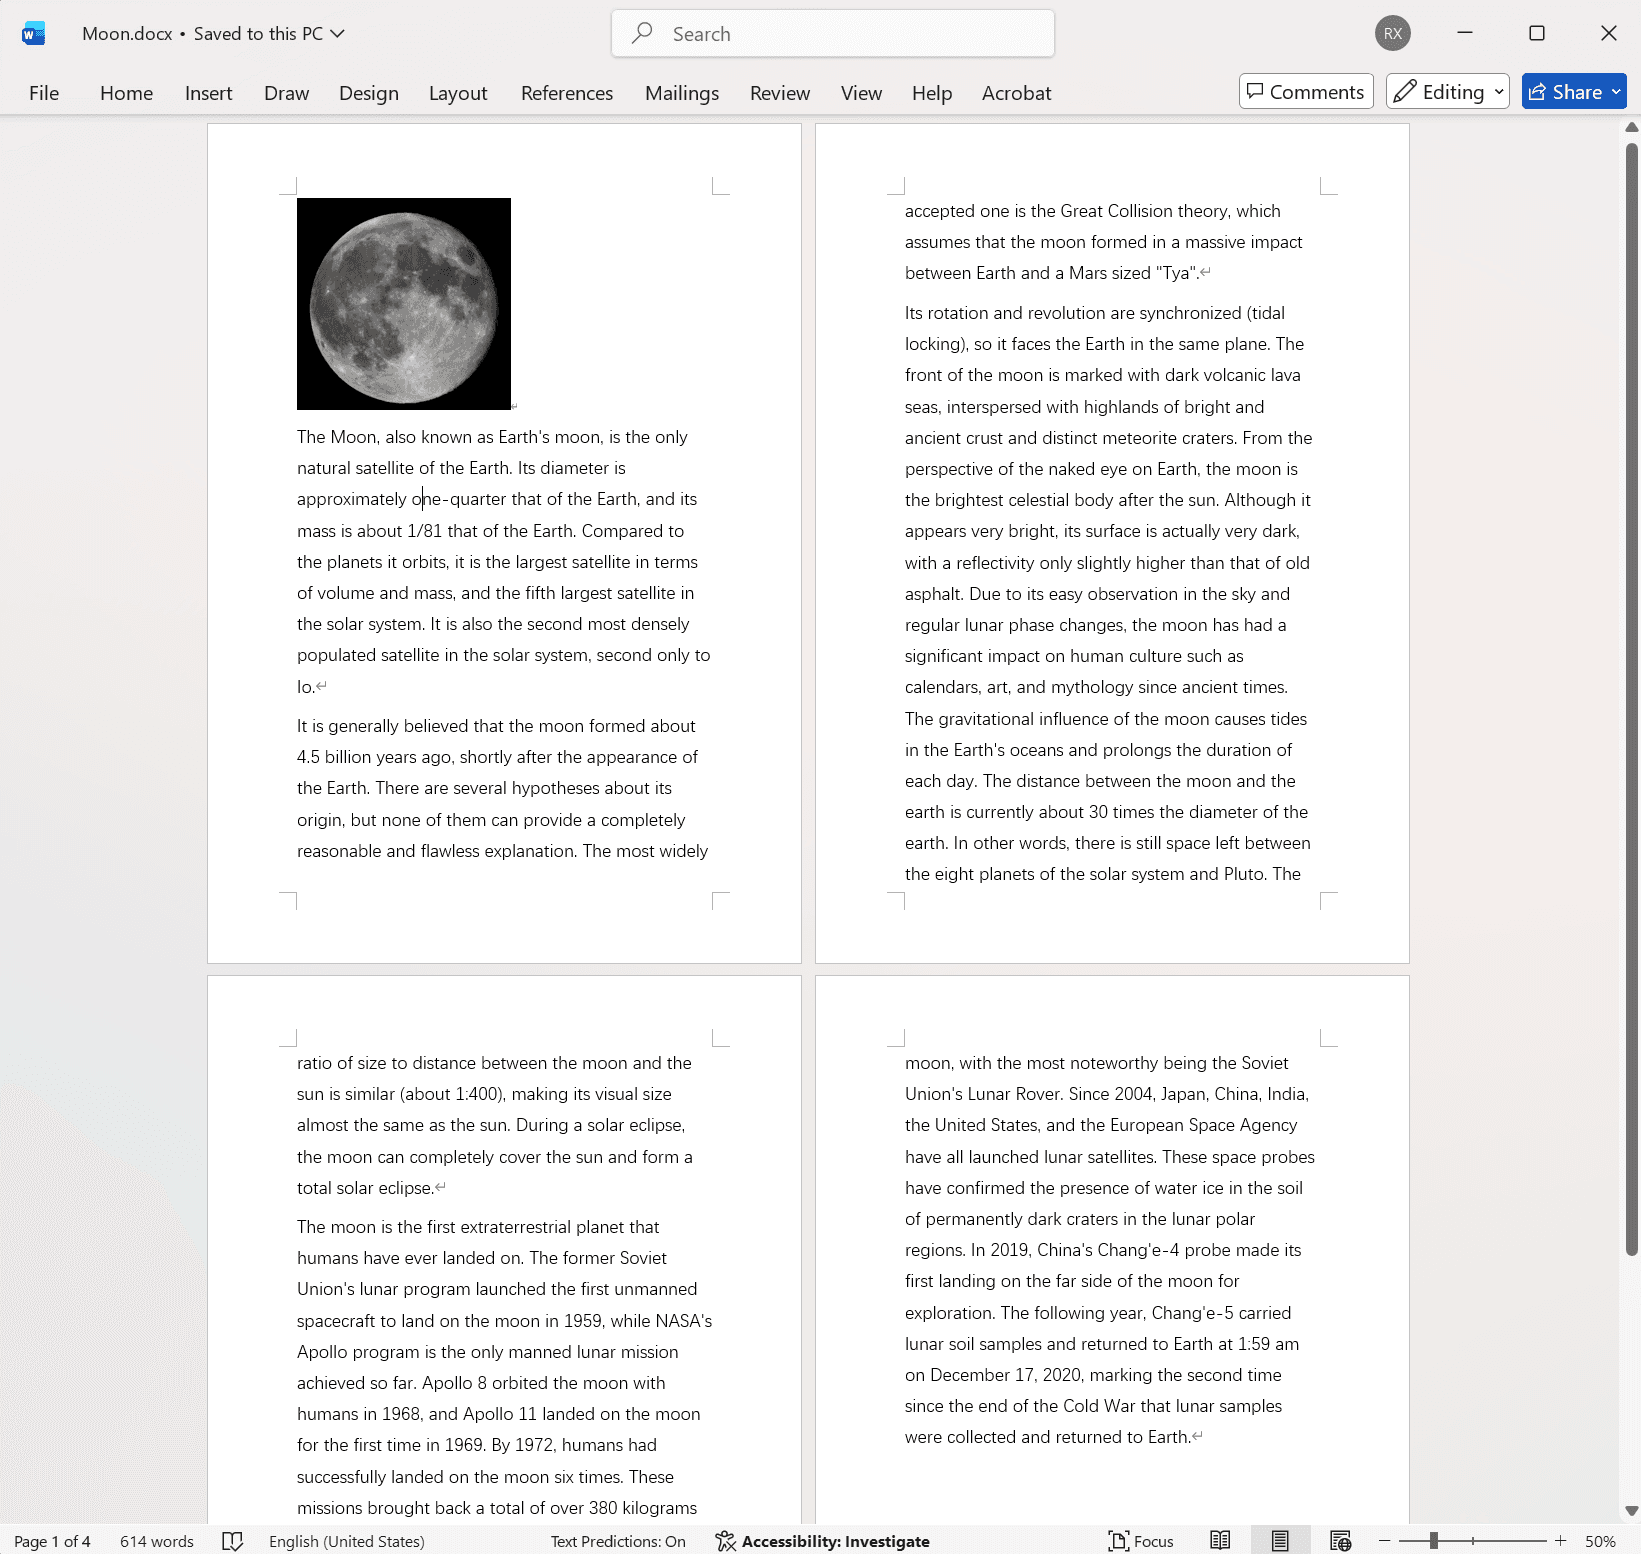This screenshot has width=1641, height=1554.
Task: Open the References tab
Action: (566, 93)
